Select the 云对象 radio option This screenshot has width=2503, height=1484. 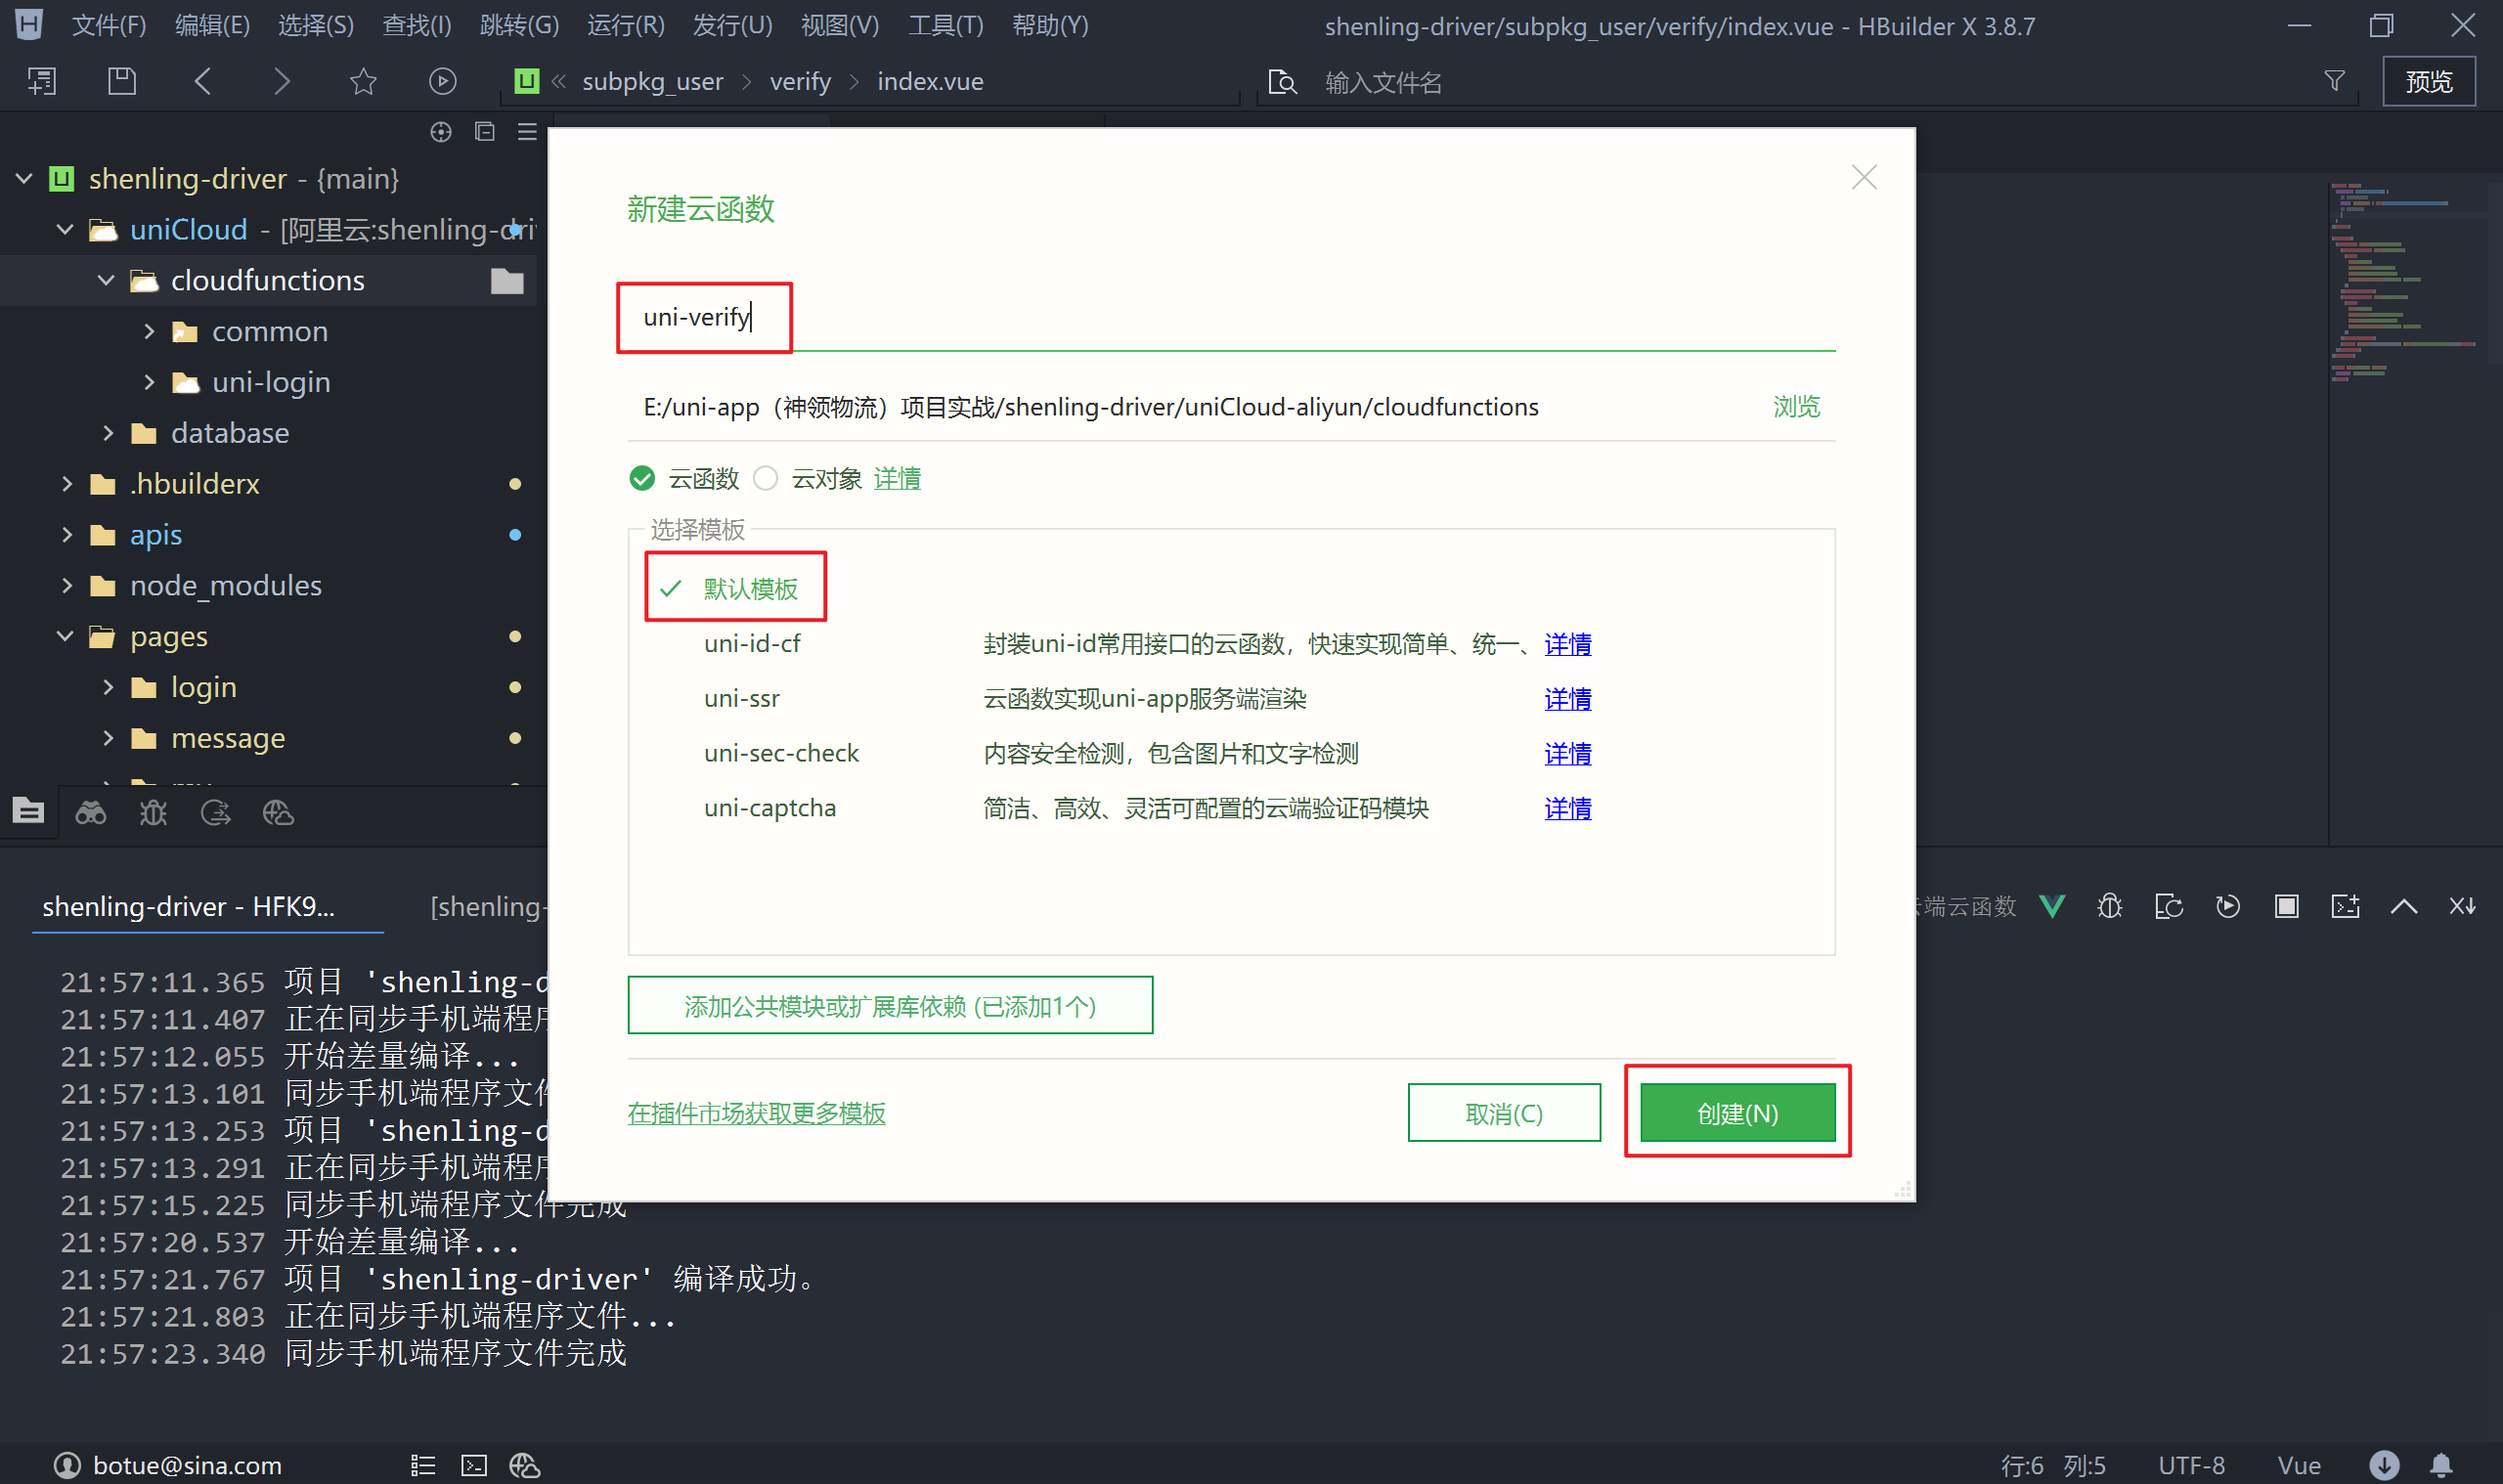coord(766,479)
